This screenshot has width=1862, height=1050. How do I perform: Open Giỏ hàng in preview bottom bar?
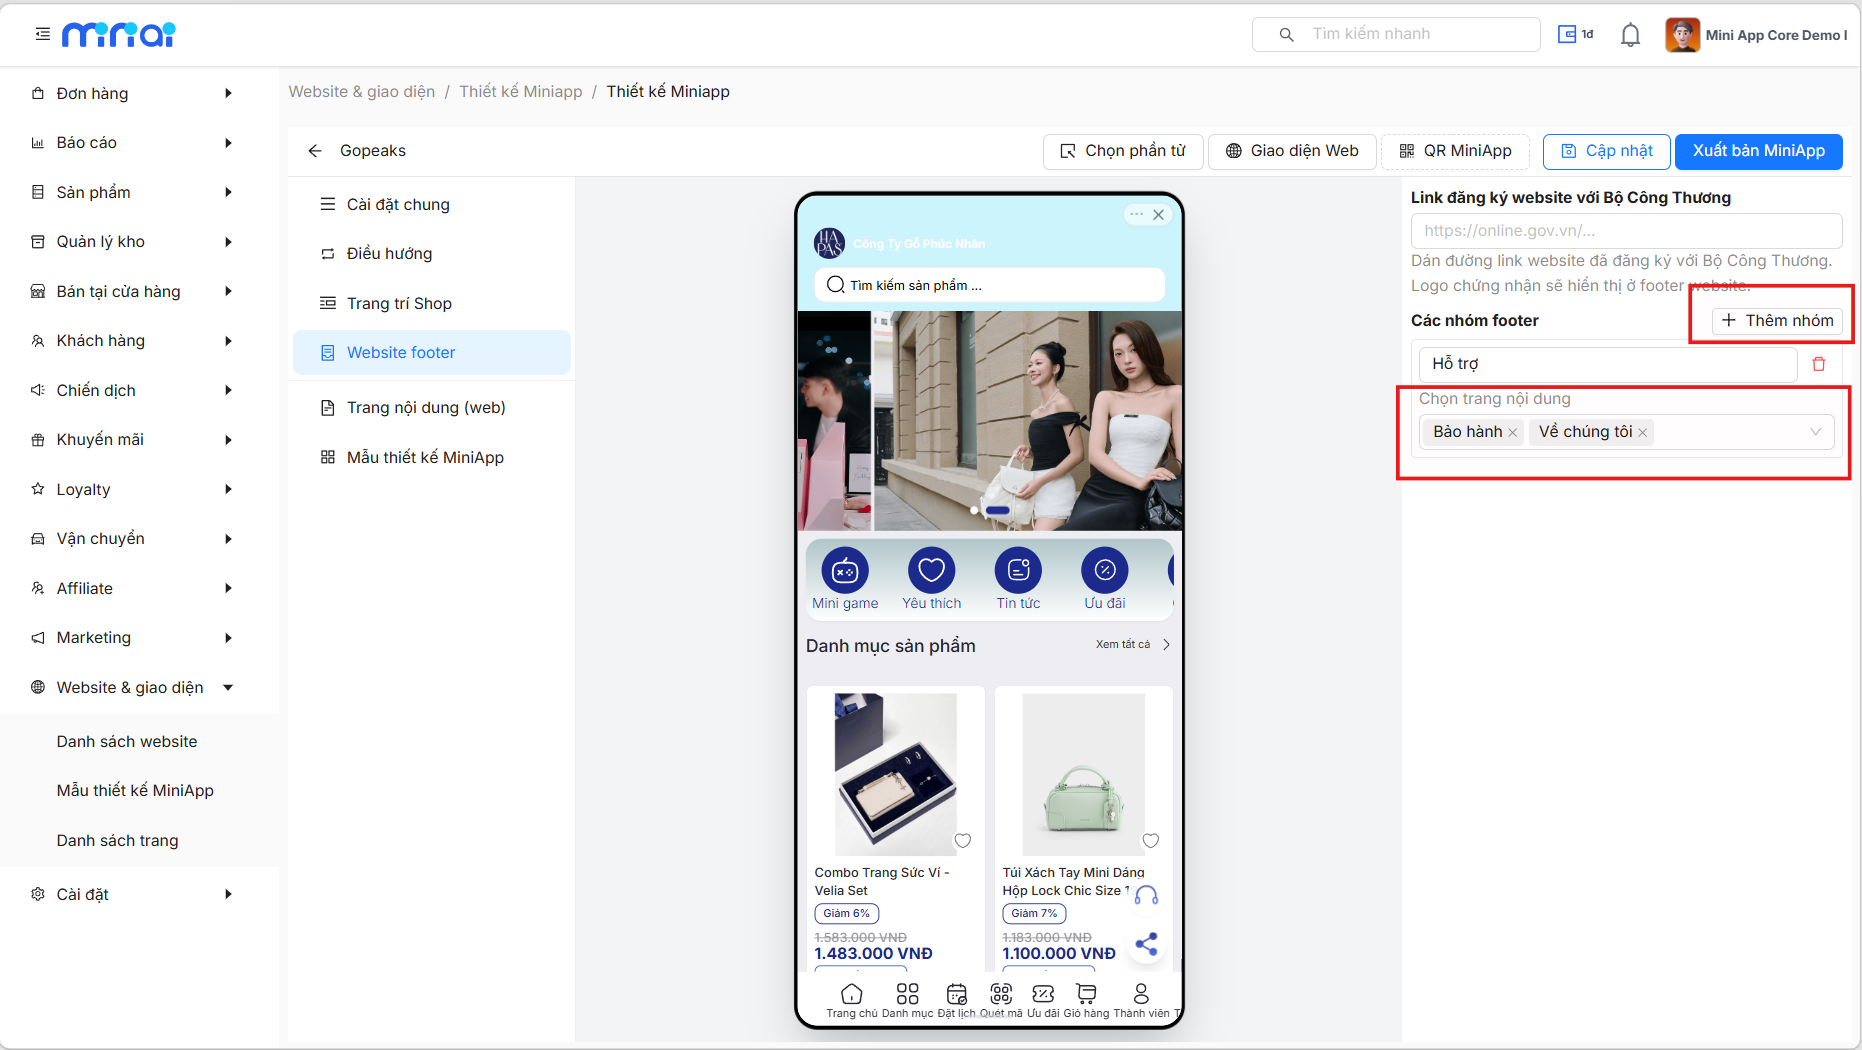pyautogui.click(x=1087, y=1000)
